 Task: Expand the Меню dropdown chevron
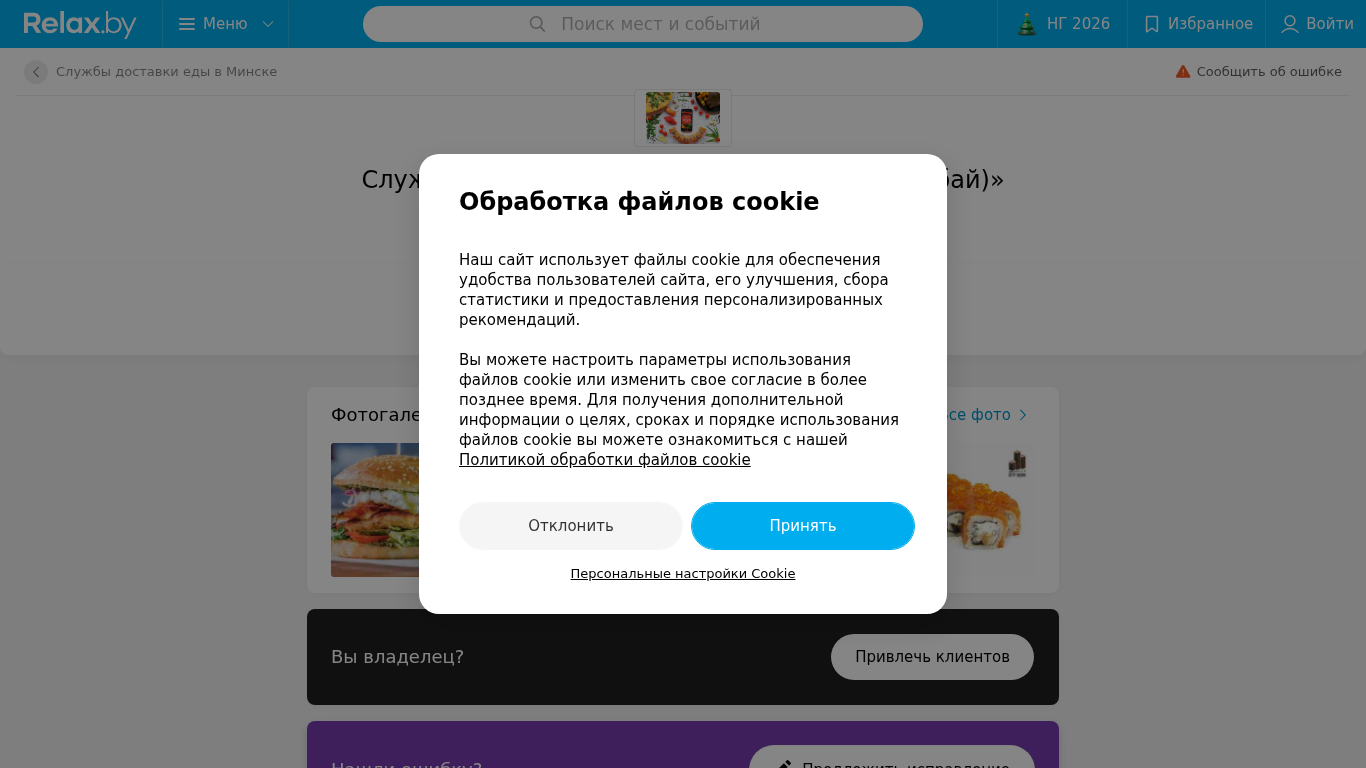pos(268,24)
